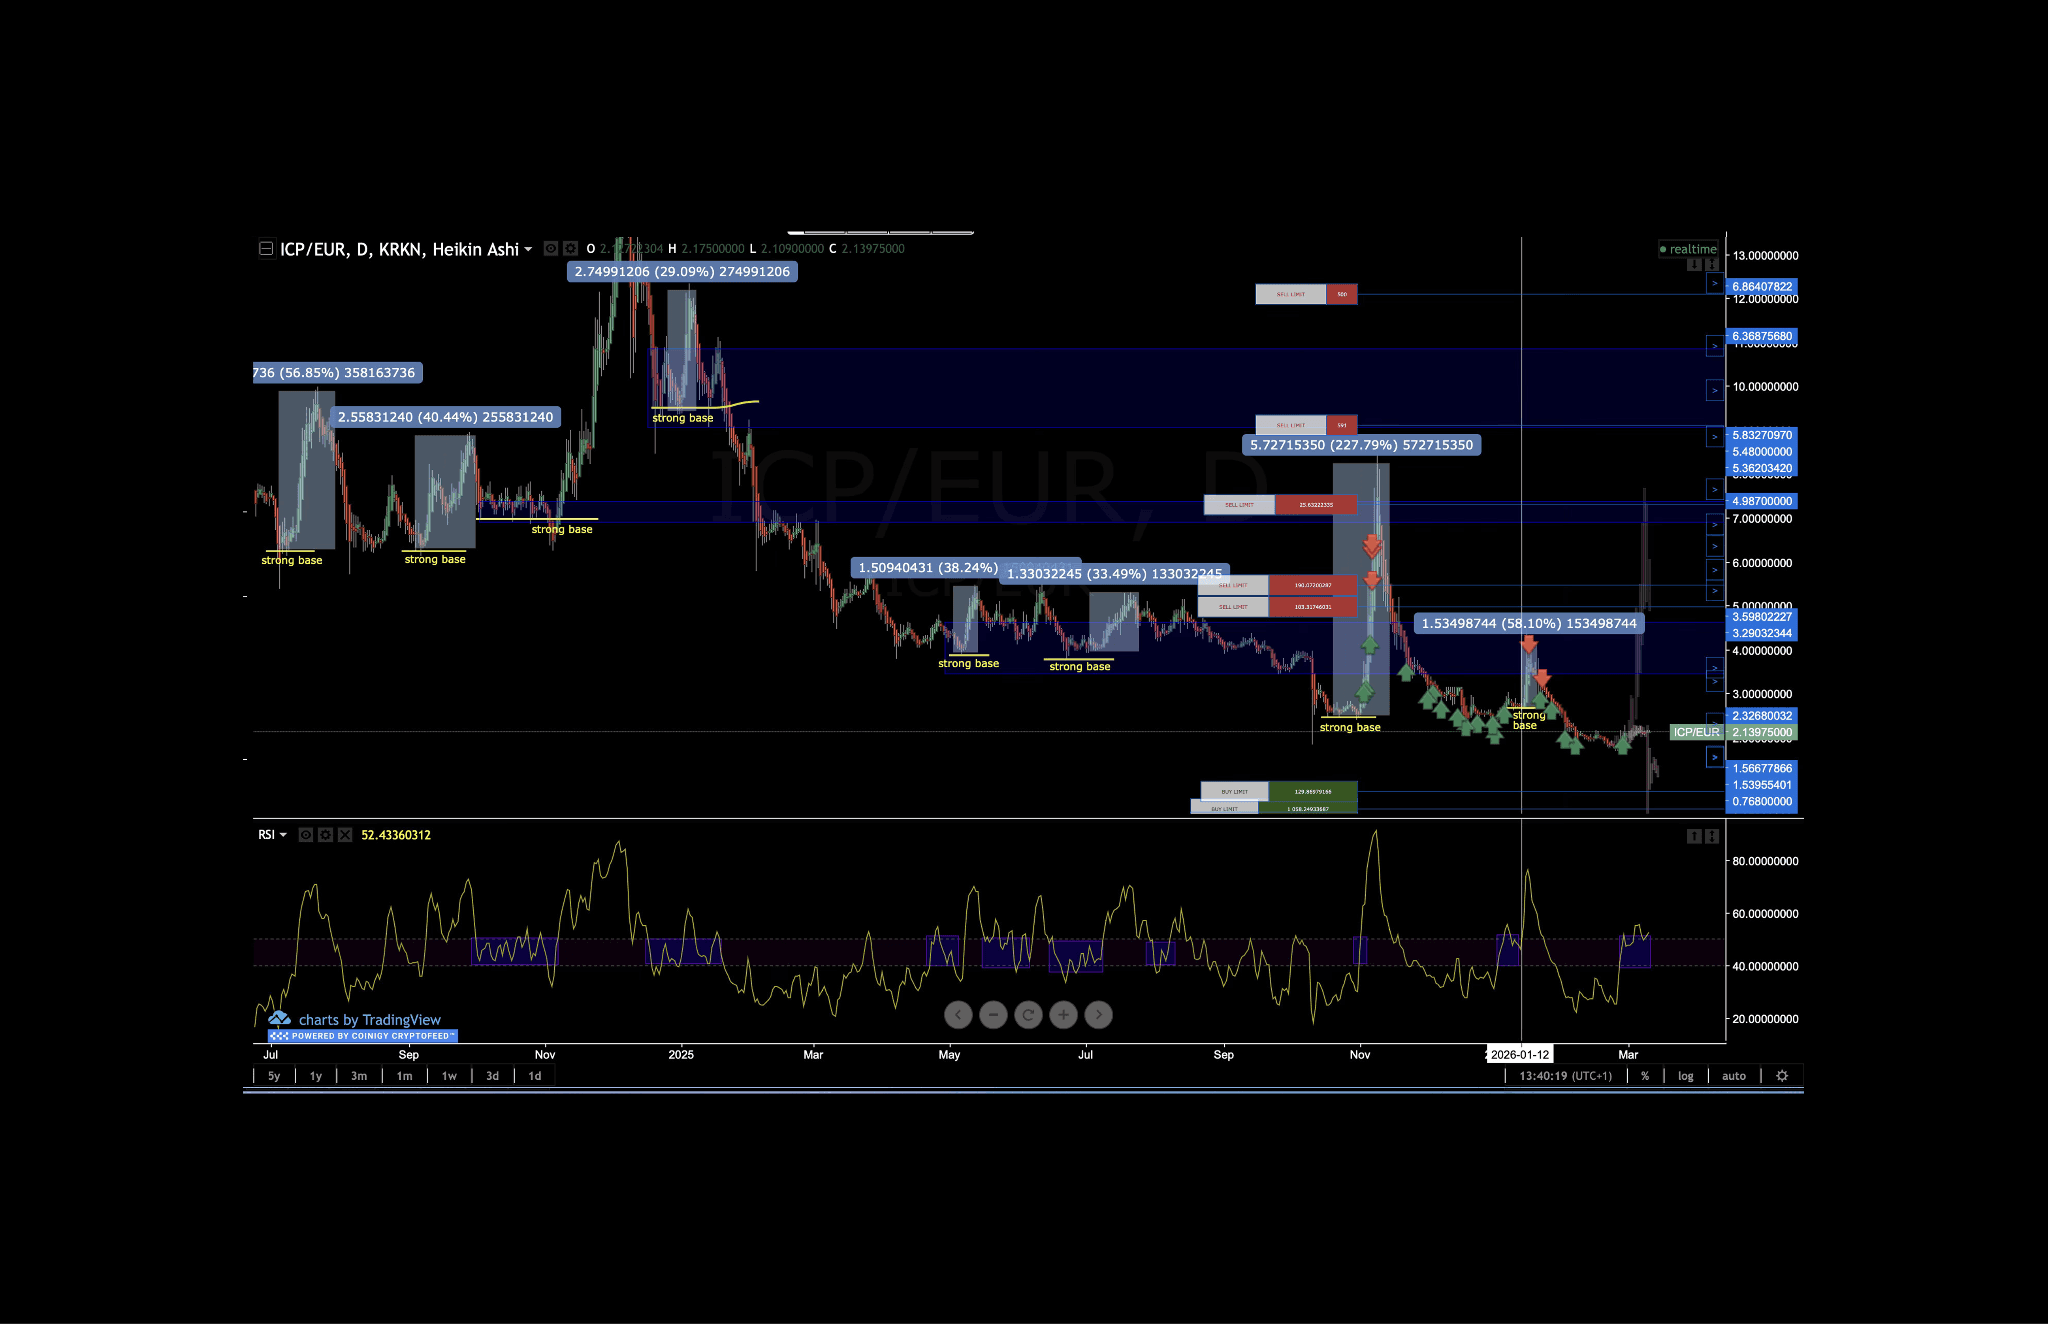Click the zoom out minus button
The height and width of the screenshot is (1324, 2048).
[x=993, y=1015]
